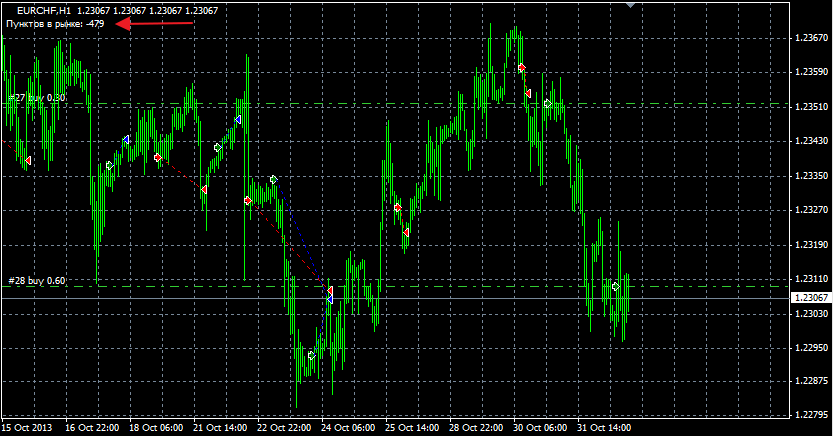This screenshot has height=436, width=833.
Task: Click the 'Пунктов в рынке: -479' label
Action: click(x=55, y=24)
